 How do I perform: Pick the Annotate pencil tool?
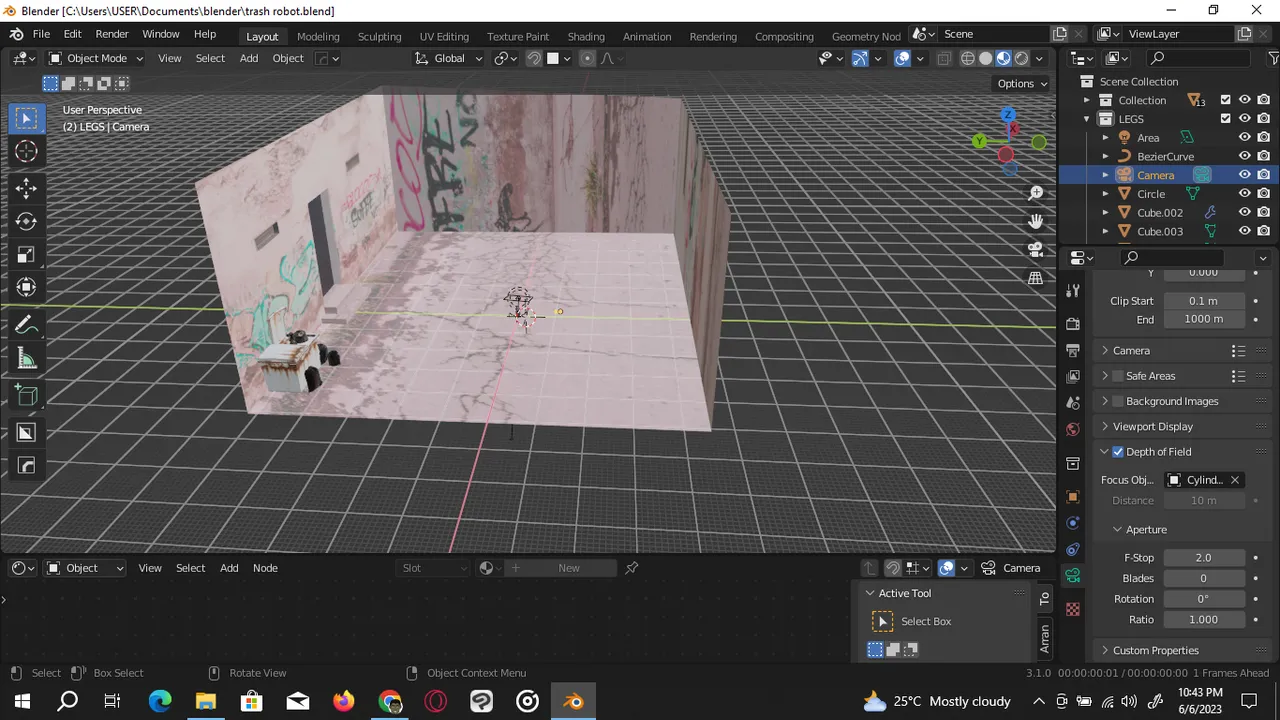27,325
